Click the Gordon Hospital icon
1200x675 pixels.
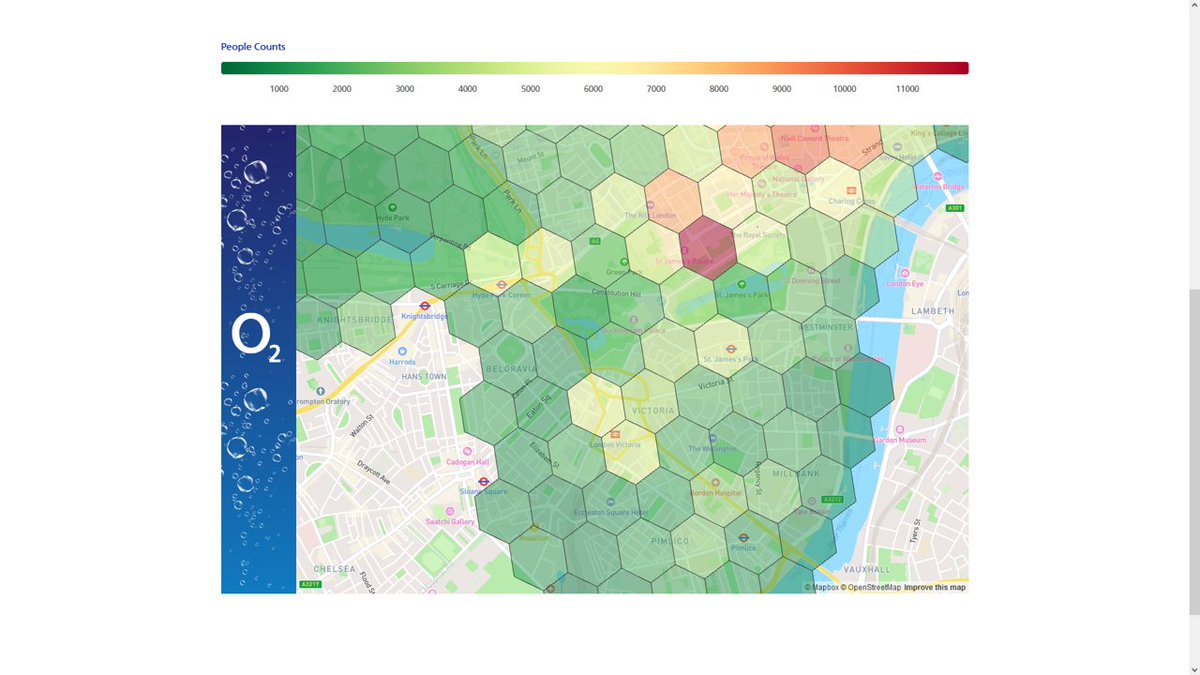(x=715, y=482)
